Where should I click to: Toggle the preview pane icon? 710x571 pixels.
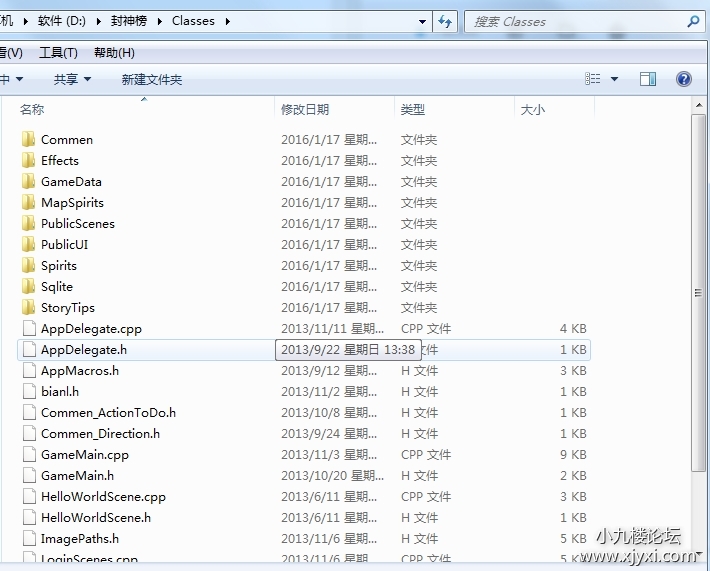coord(648,79)
